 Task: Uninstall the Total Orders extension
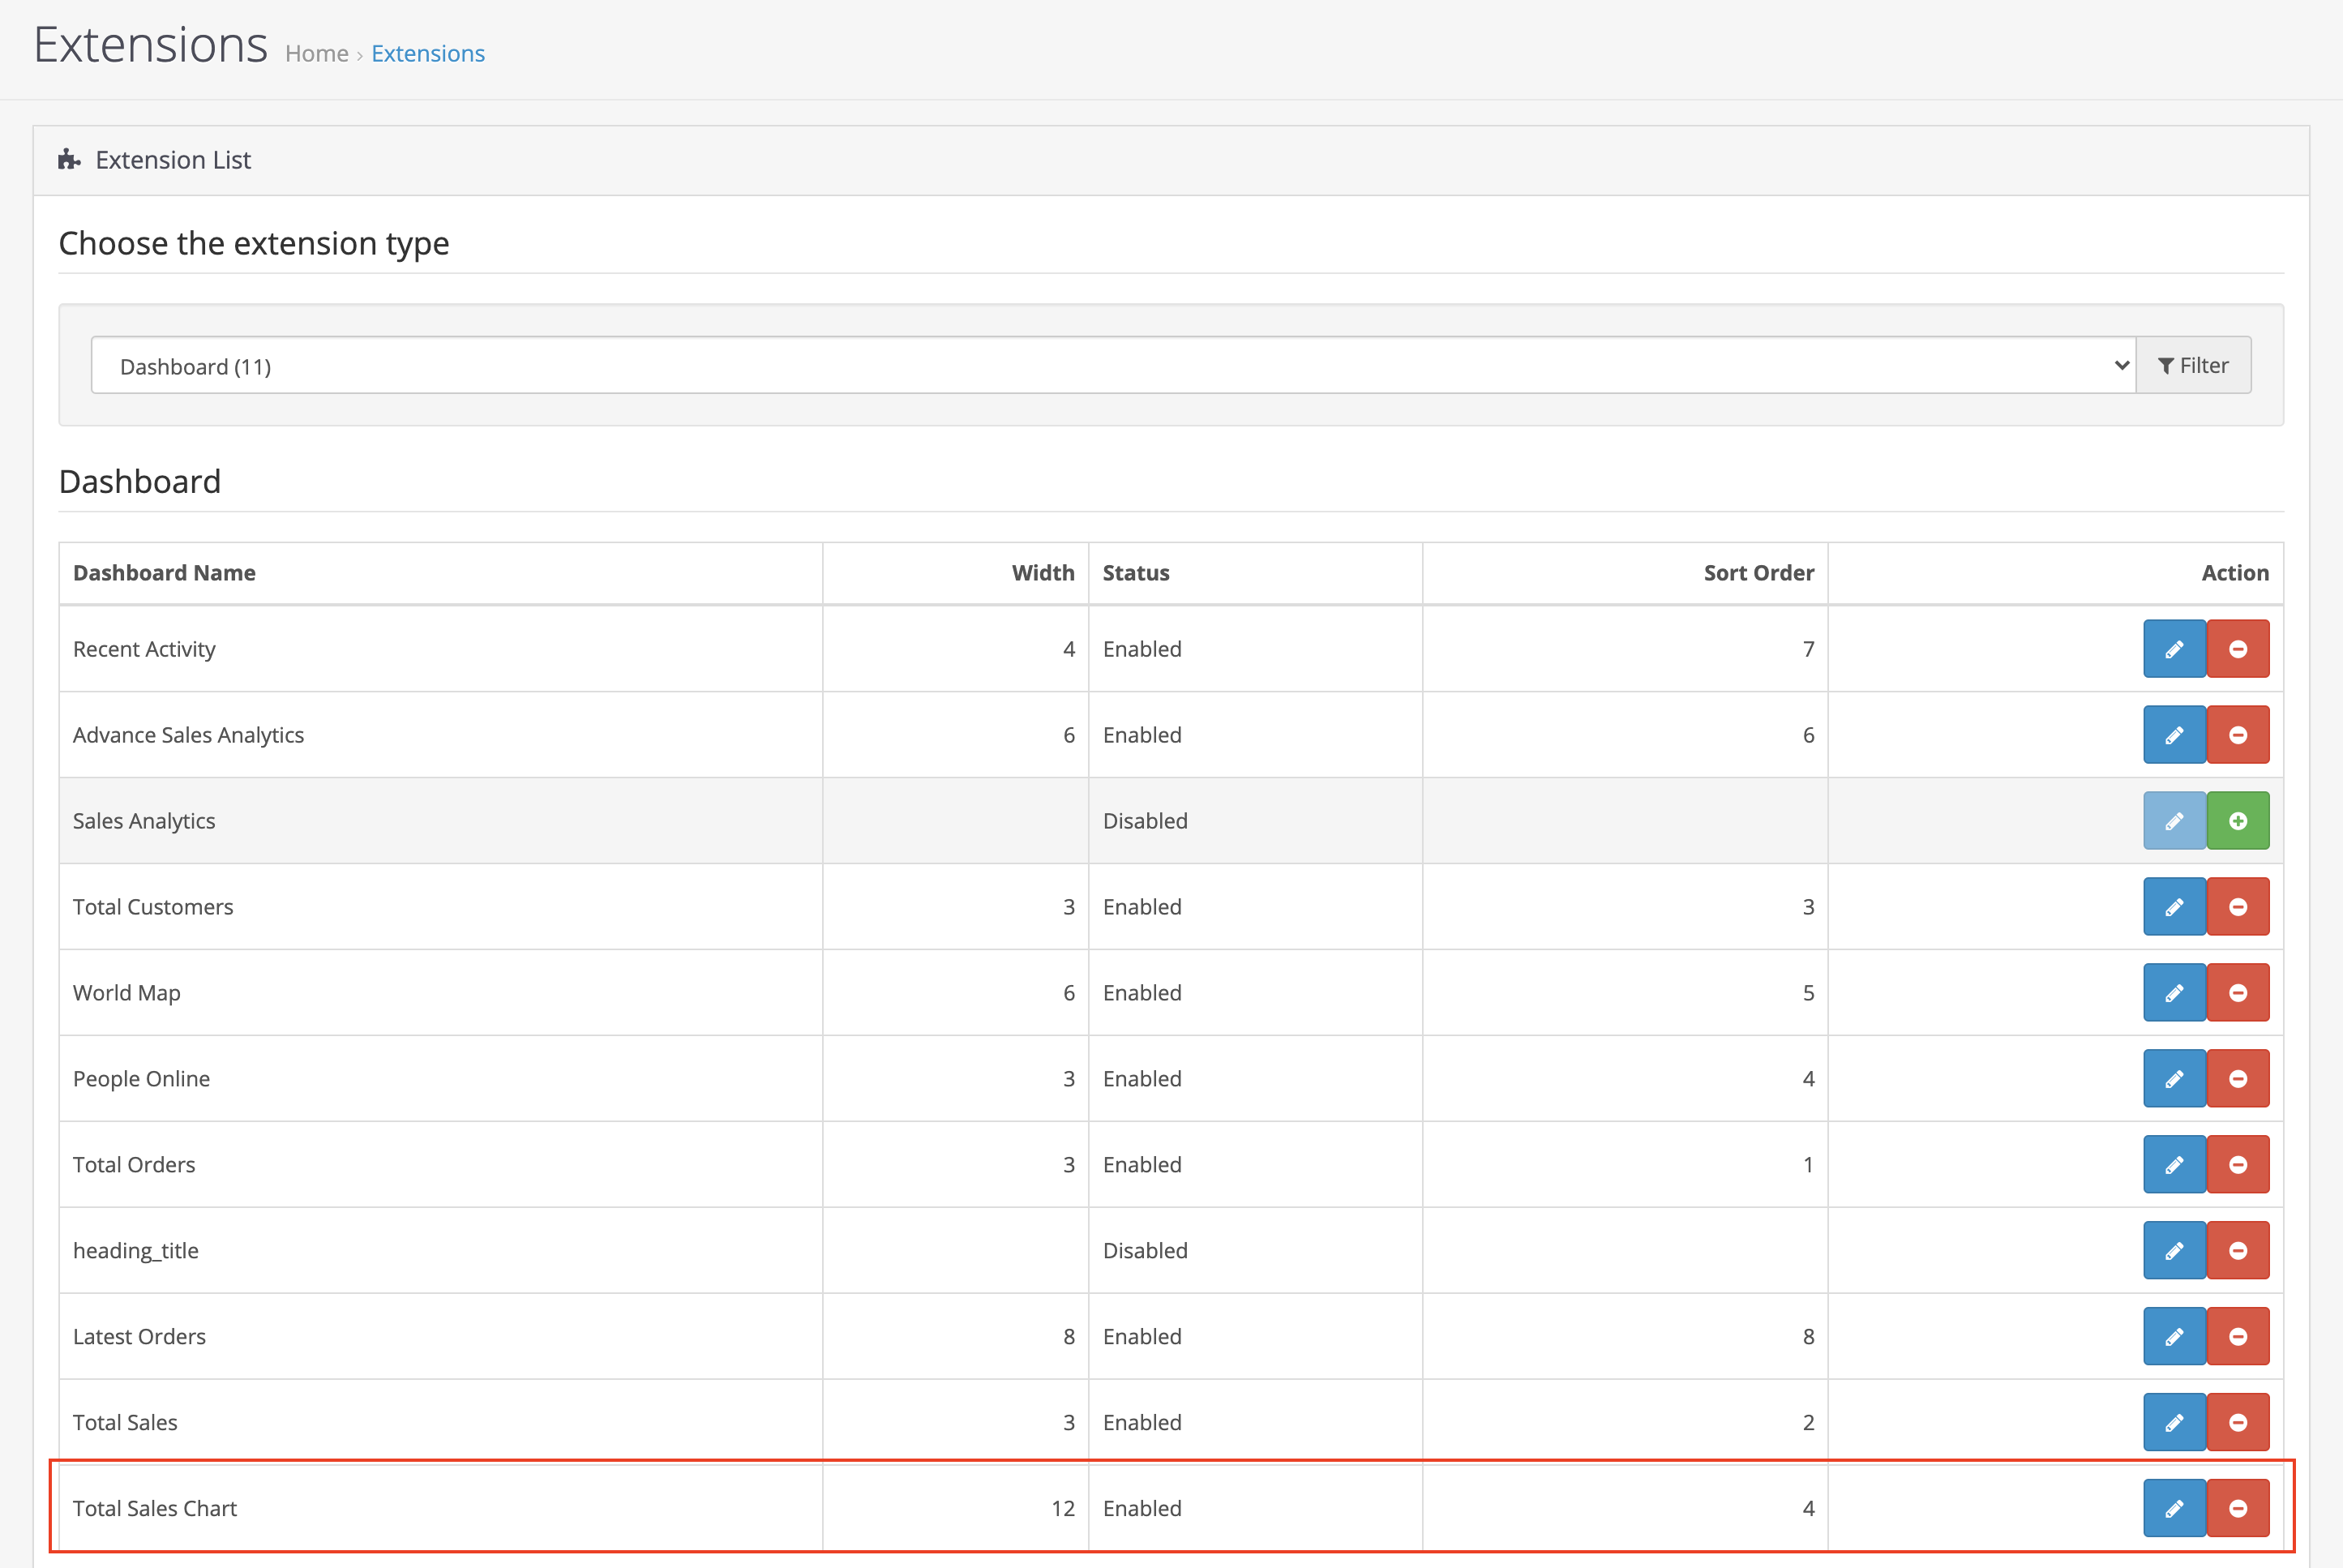(2237, 1165)
